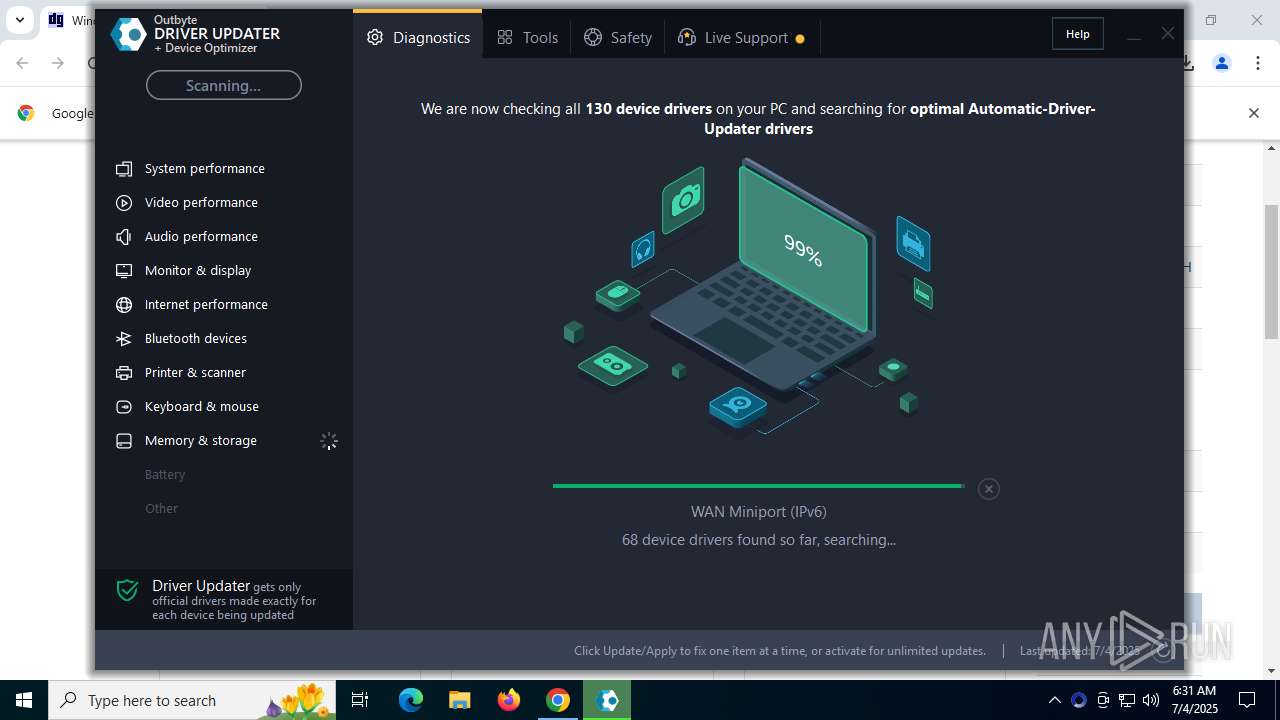This screenshot has height=720, width=1280.
Task: Select the Video performance icon
Action: (x=124, y=203)
